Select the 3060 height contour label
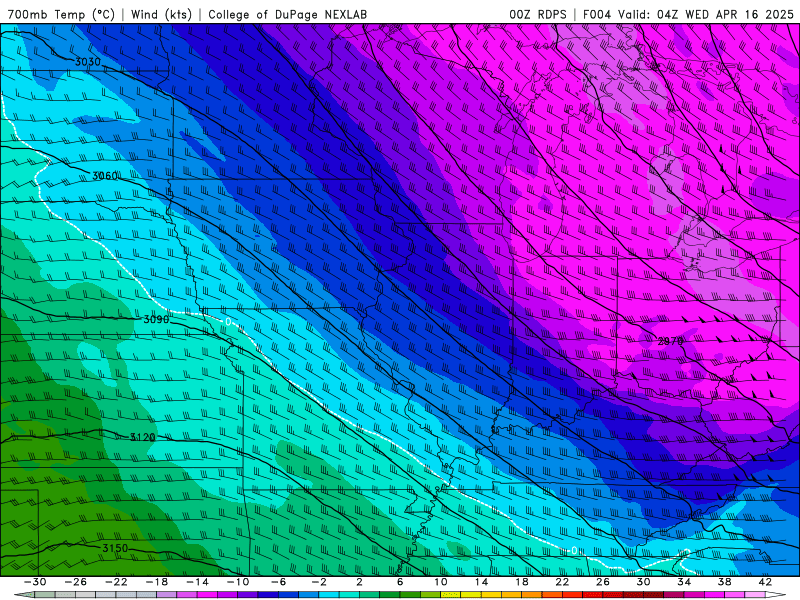 pyautogui.click(x=105, y=176)
